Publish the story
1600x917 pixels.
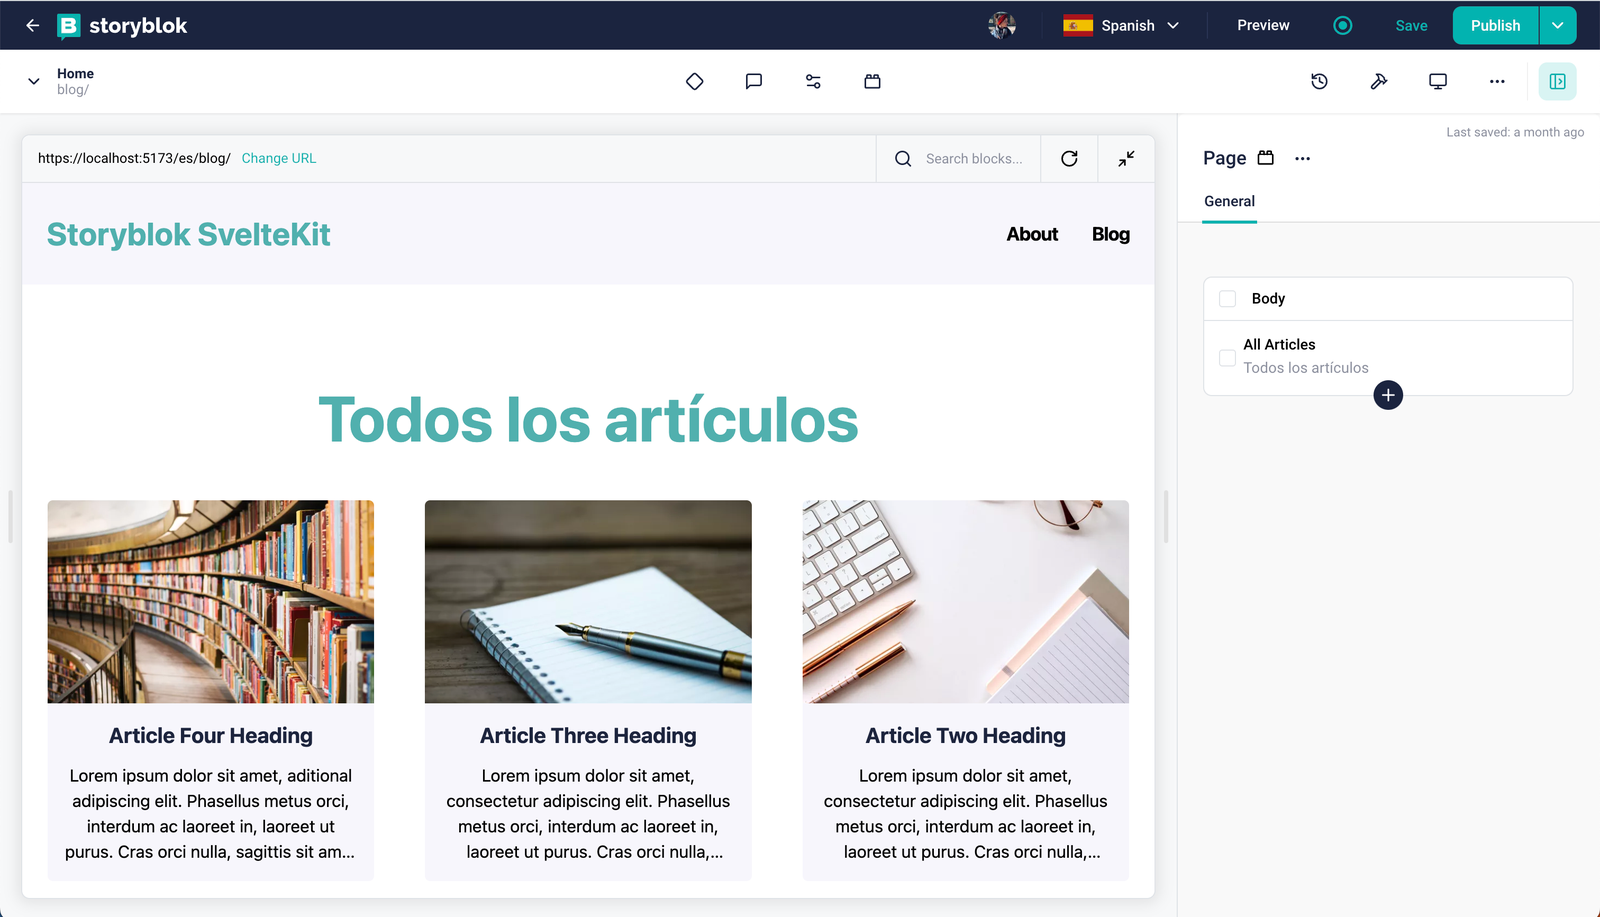coord(1495,26)
